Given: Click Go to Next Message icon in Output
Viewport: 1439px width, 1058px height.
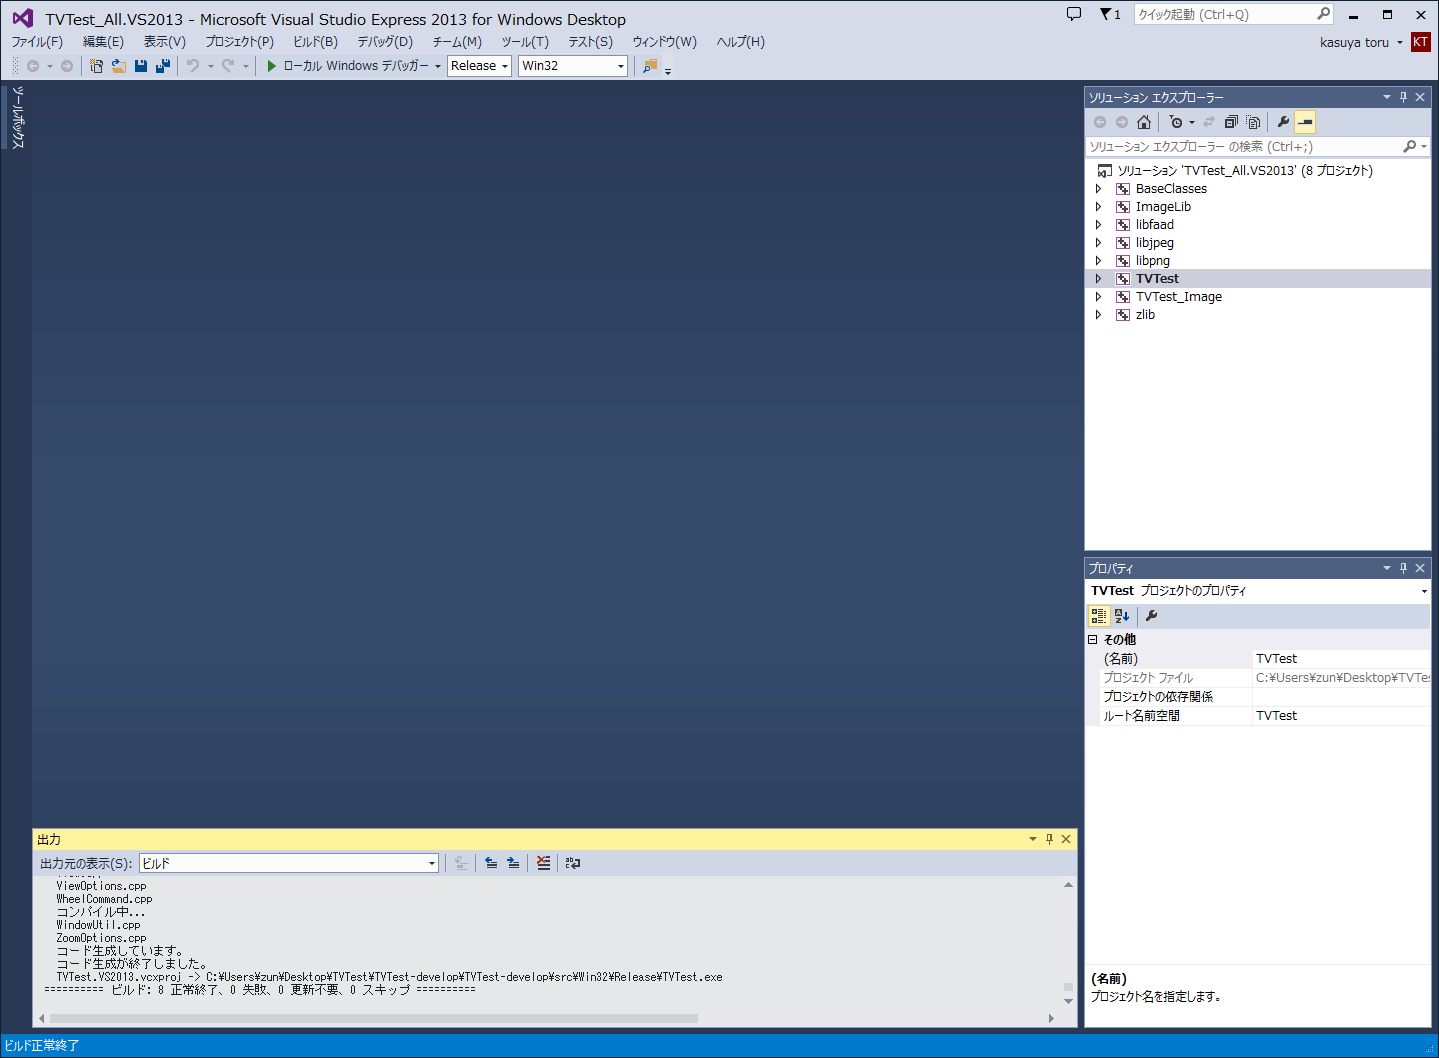Looking at the screenshot, I should [513, 863].
